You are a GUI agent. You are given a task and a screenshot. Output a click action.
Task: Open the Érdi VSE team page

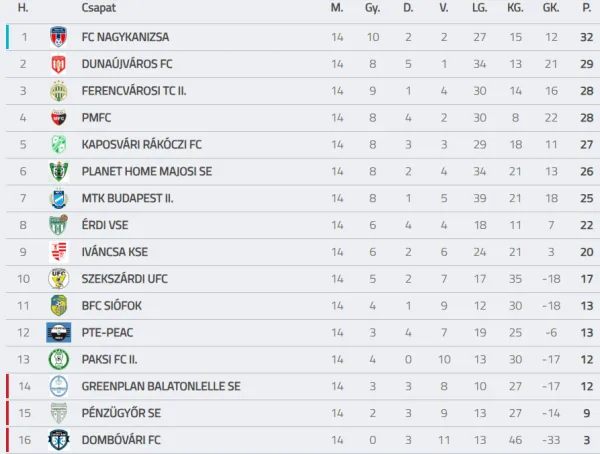coord(107,225)
